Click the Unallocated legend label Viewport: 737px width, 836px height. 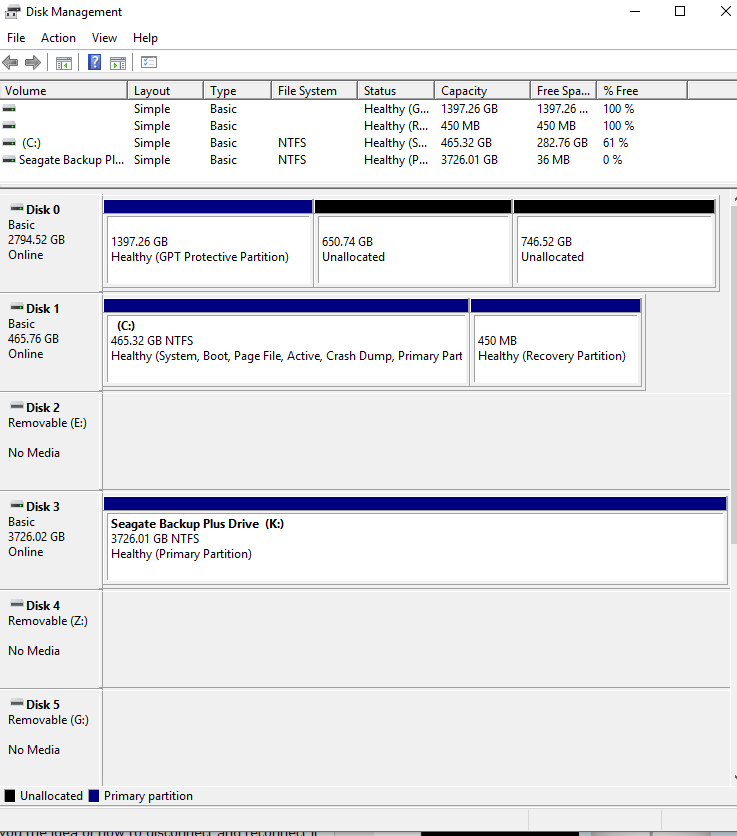click(51, 796)
